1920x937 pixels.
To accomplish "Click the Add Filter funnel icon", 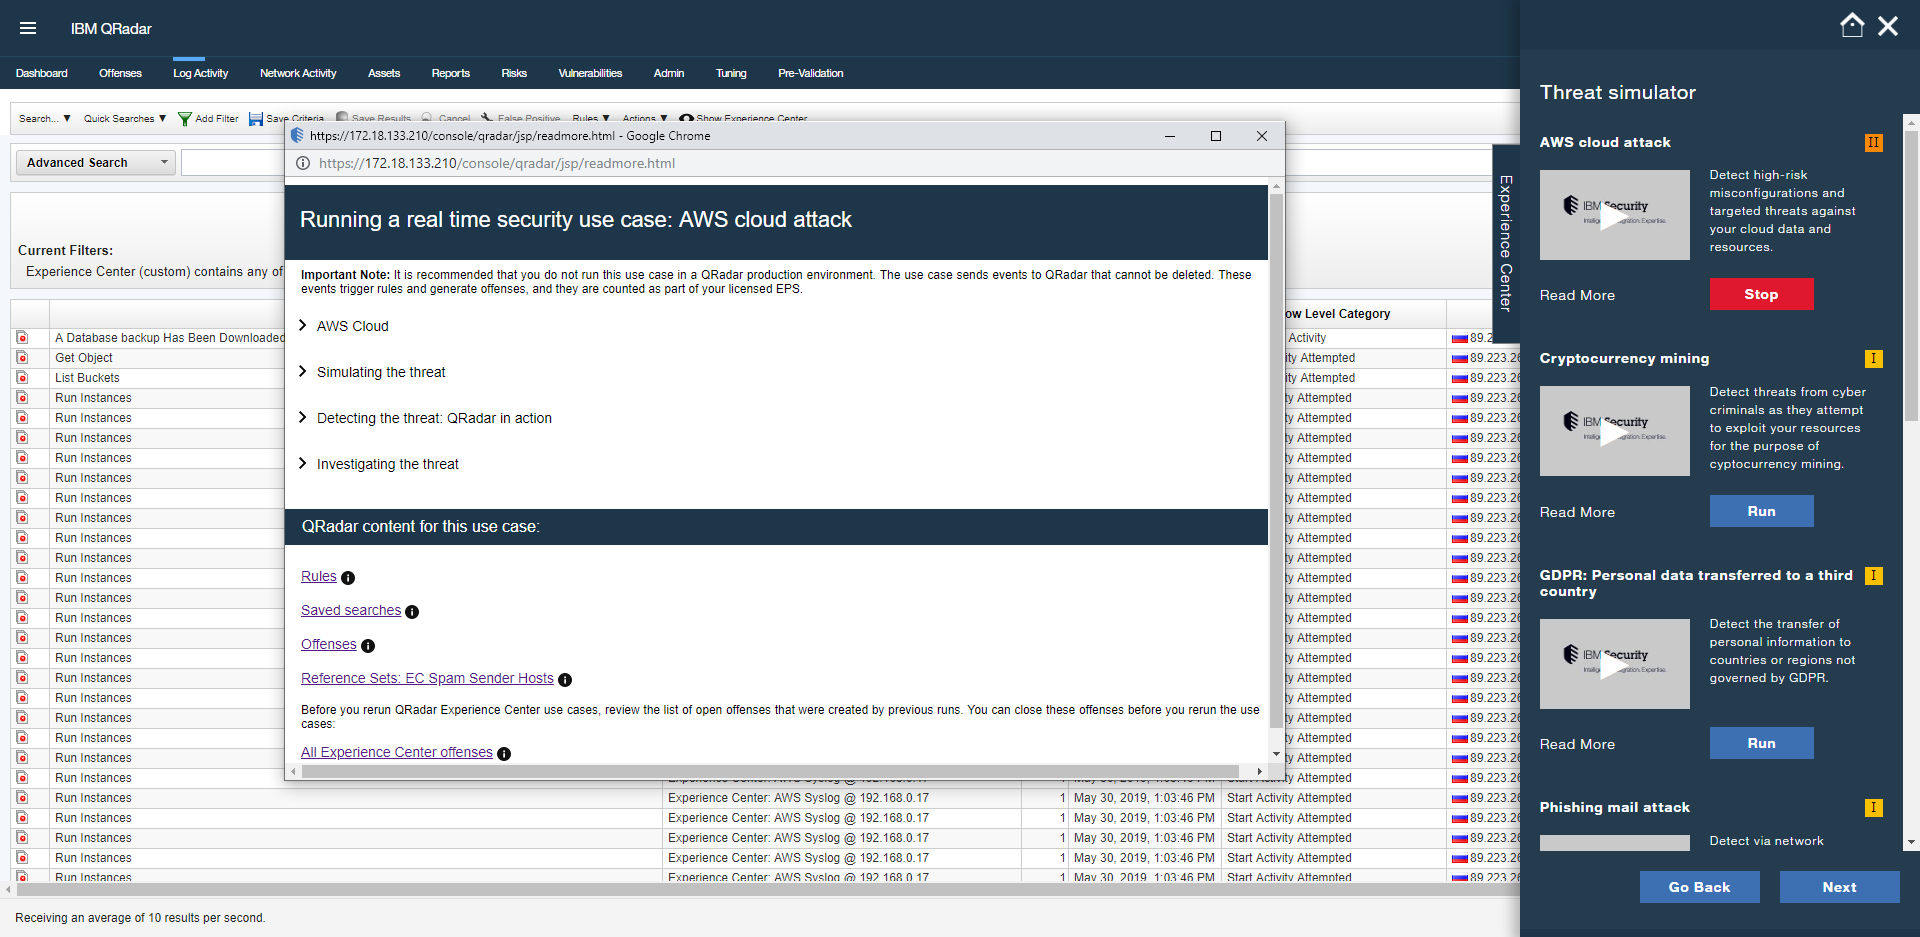I will pos(184,118).
